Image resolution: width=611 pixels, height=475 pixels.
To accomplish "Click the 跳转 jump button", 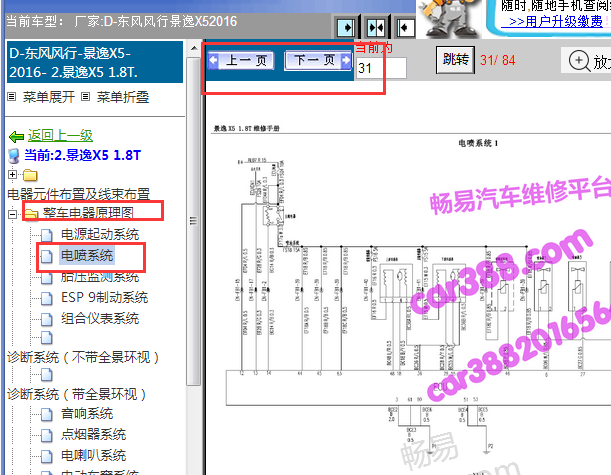I will click(455, 60).
